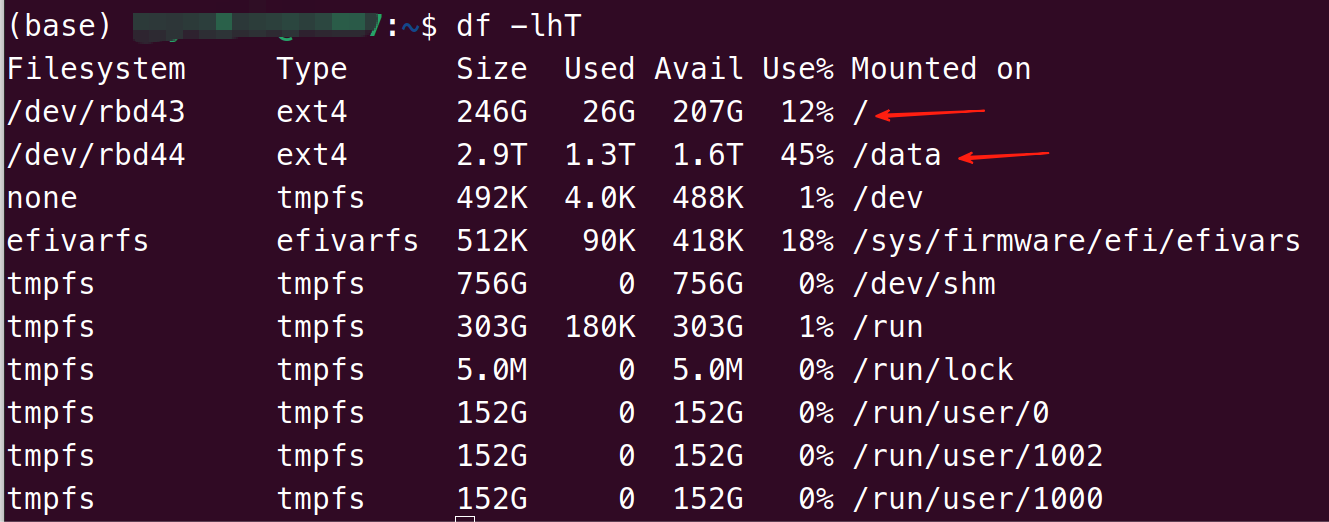This screenshot has width=1329, height=522.
Task: Click the "df -lhT" command text
Action: point(518,26)
